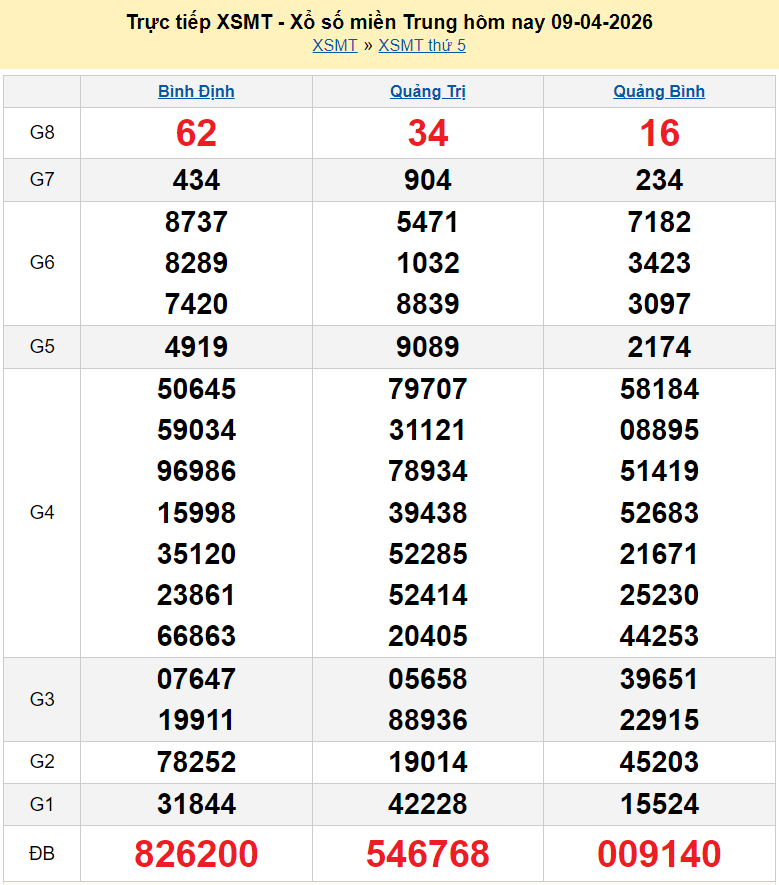Viewport: 779px width, 885px height.
Task: Select the G6 number 7182
Action: tap(659, 222)
